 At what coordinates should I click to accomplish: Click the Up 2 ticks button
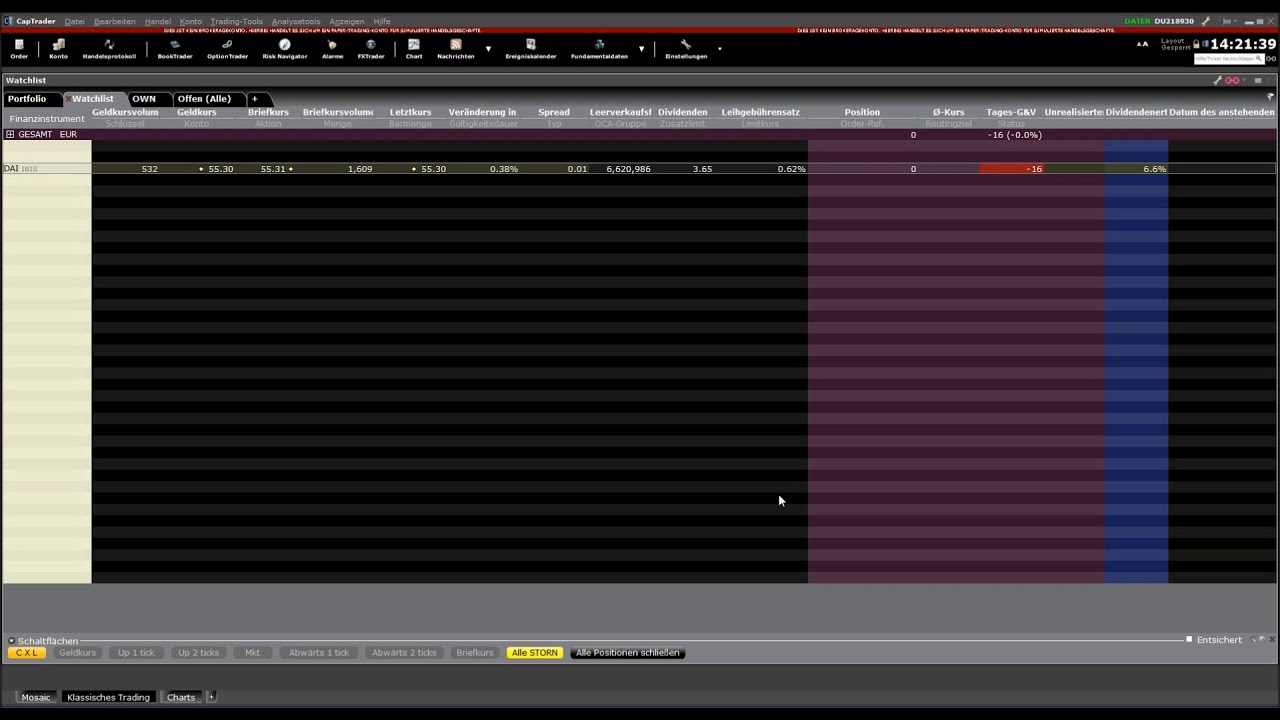(198, 653)
